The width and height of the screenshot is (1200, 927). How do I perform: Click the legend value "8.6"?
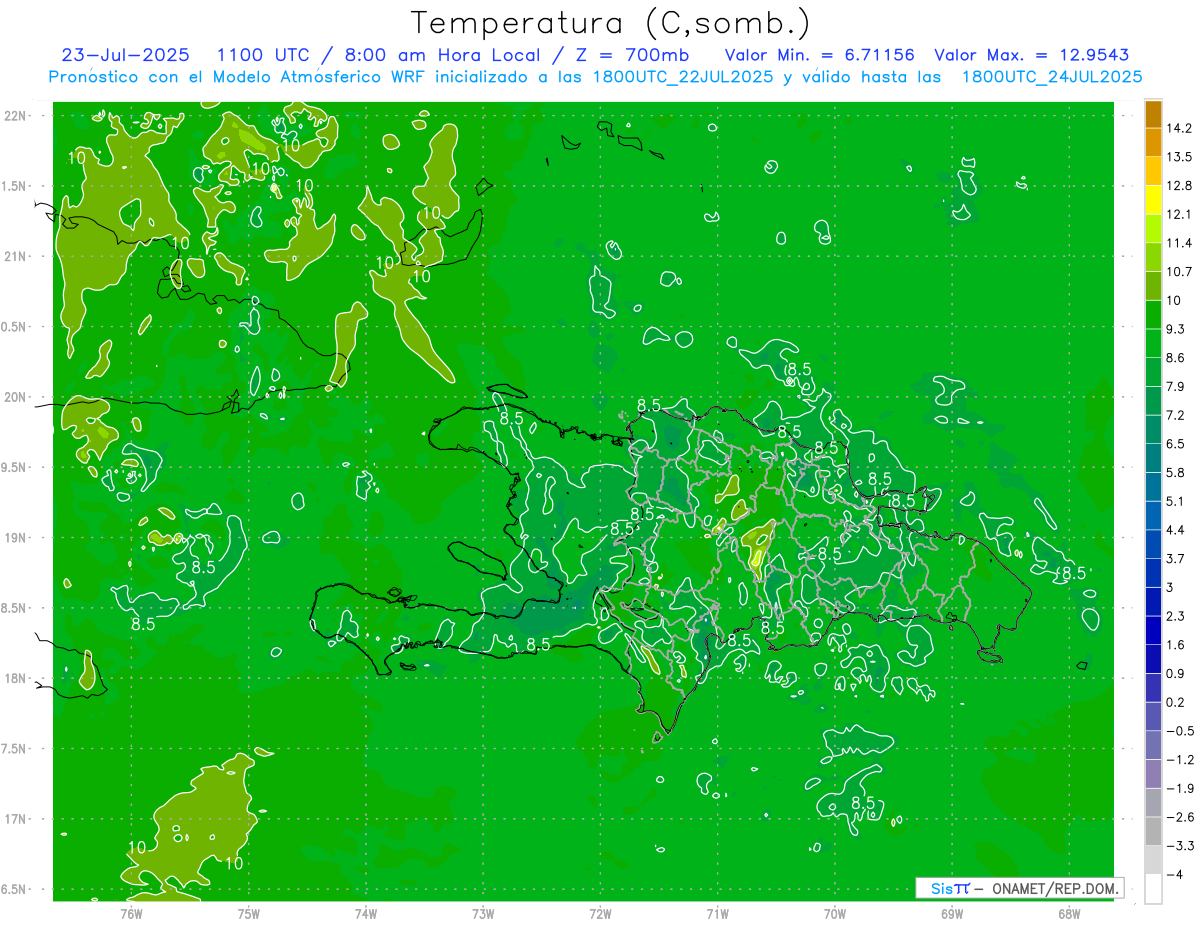click(x=1176, y=358)
